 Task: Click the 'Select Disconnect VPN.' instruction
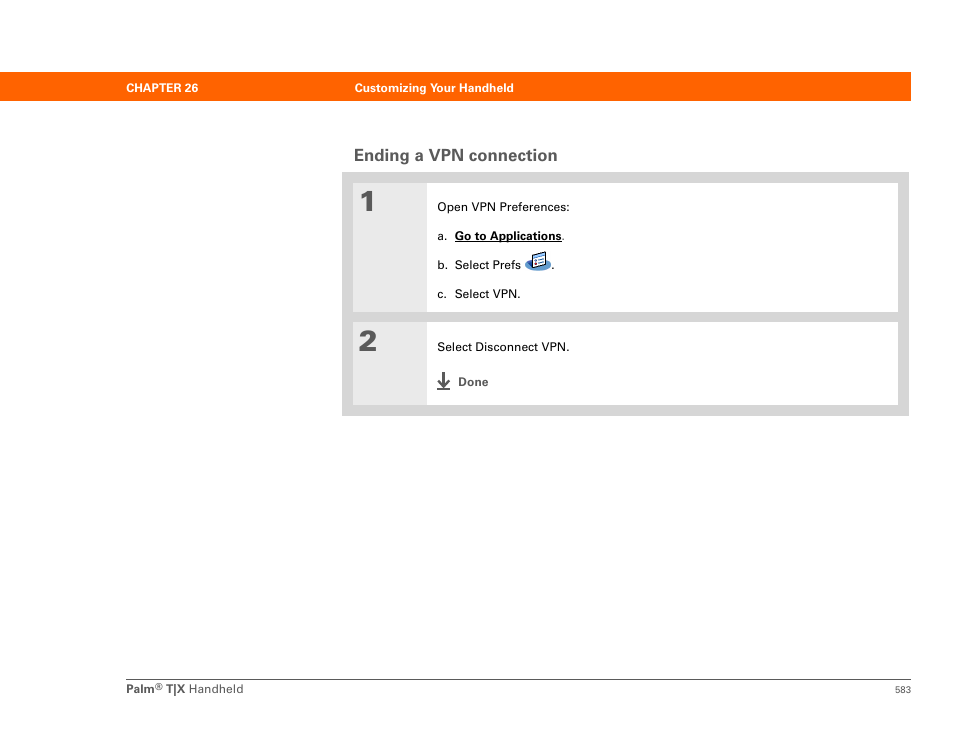[503, 347]
